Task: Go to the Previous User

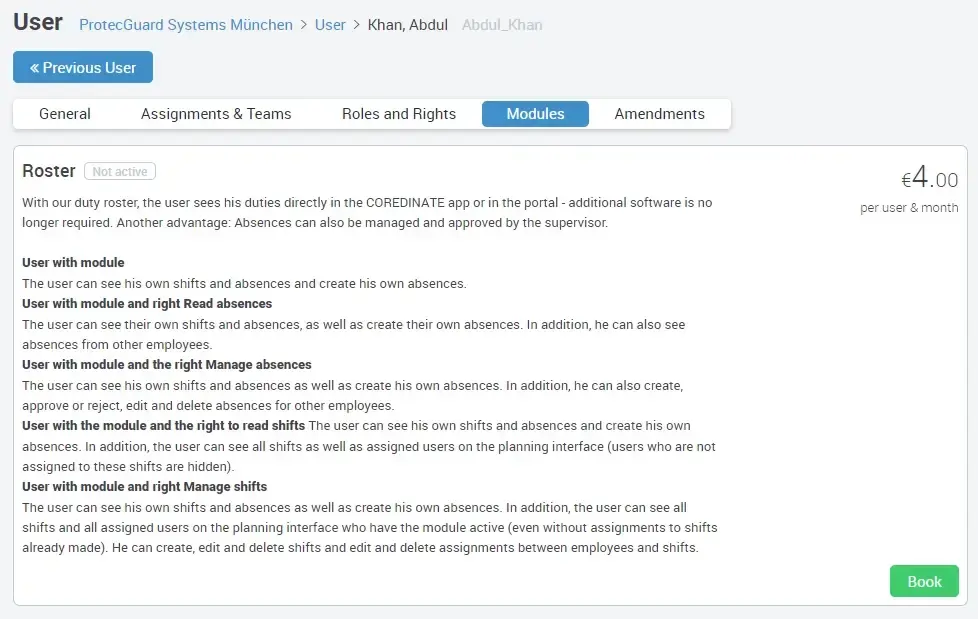Action: pos(83,68)
